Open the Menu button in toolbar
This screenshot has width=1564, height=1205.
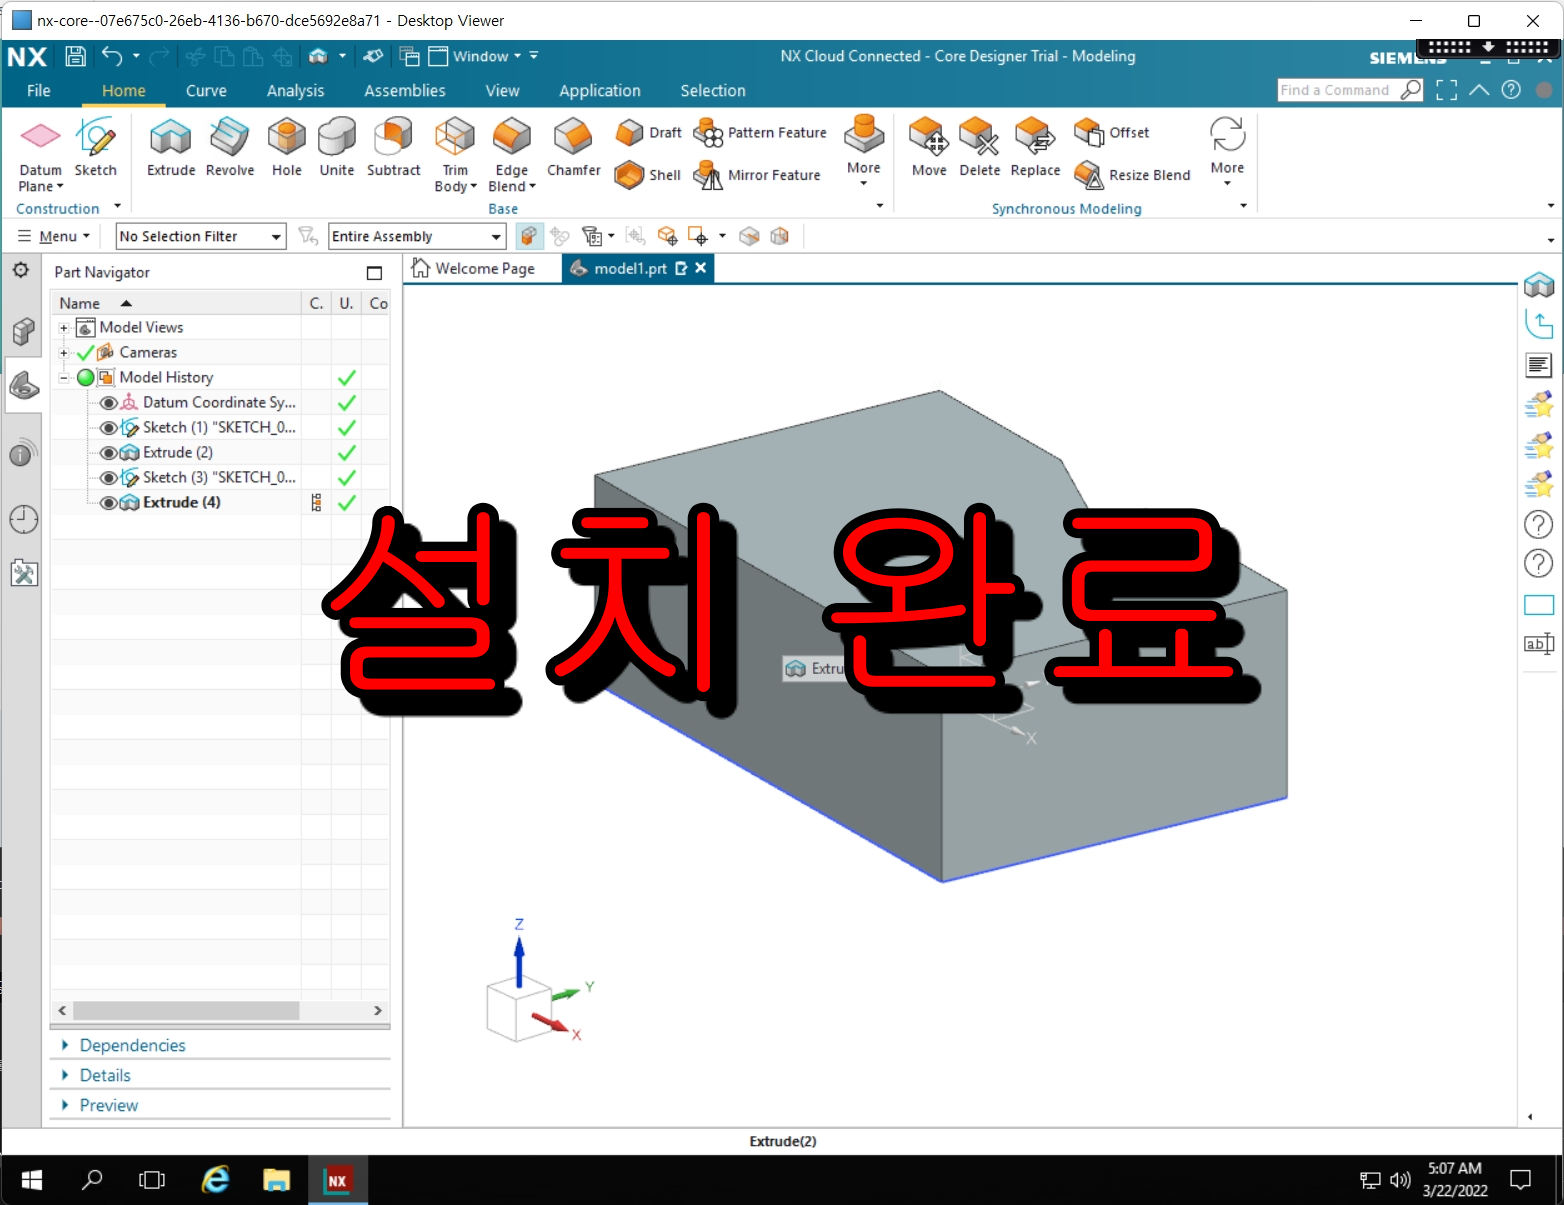point(55,236)
